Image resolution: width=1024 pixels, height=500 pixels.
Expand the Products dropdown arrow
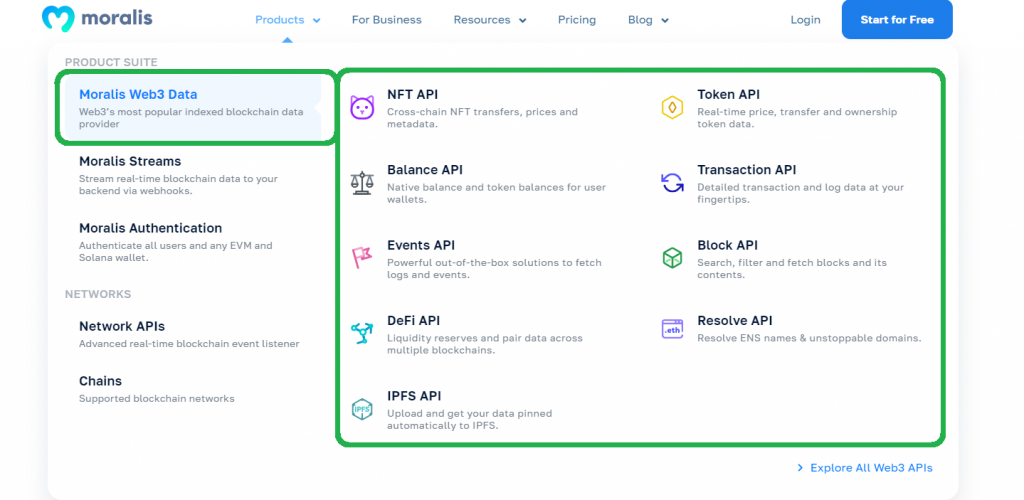(x=317, y=21)
